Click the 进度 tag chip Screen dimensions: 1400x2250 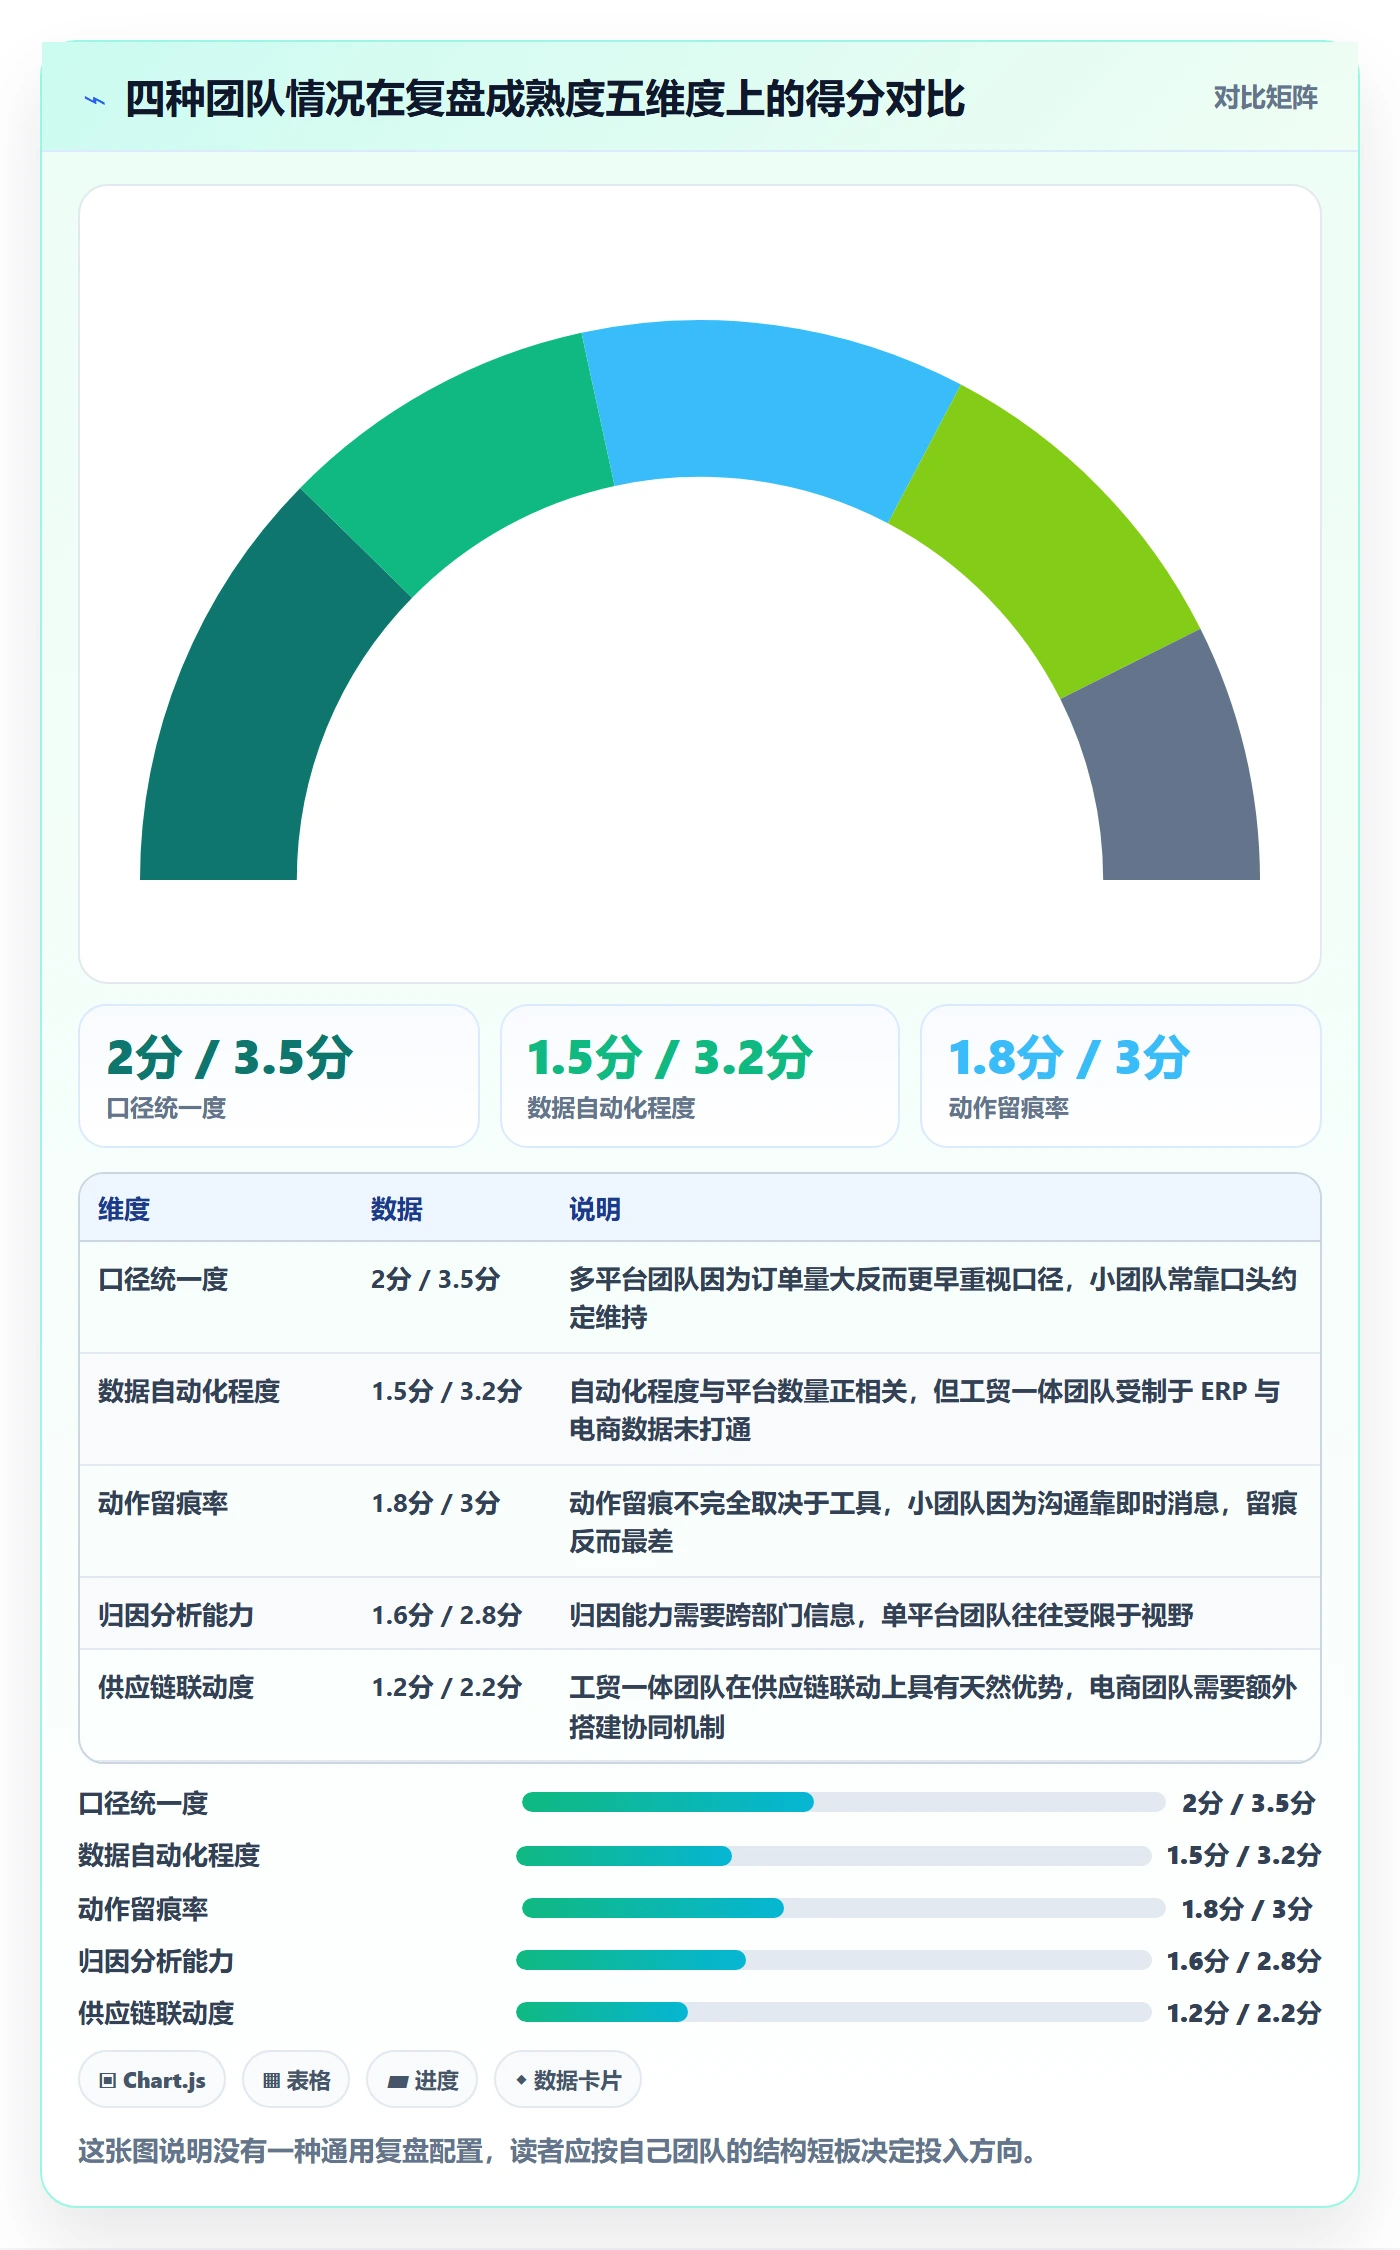(x=422, y=2080)
